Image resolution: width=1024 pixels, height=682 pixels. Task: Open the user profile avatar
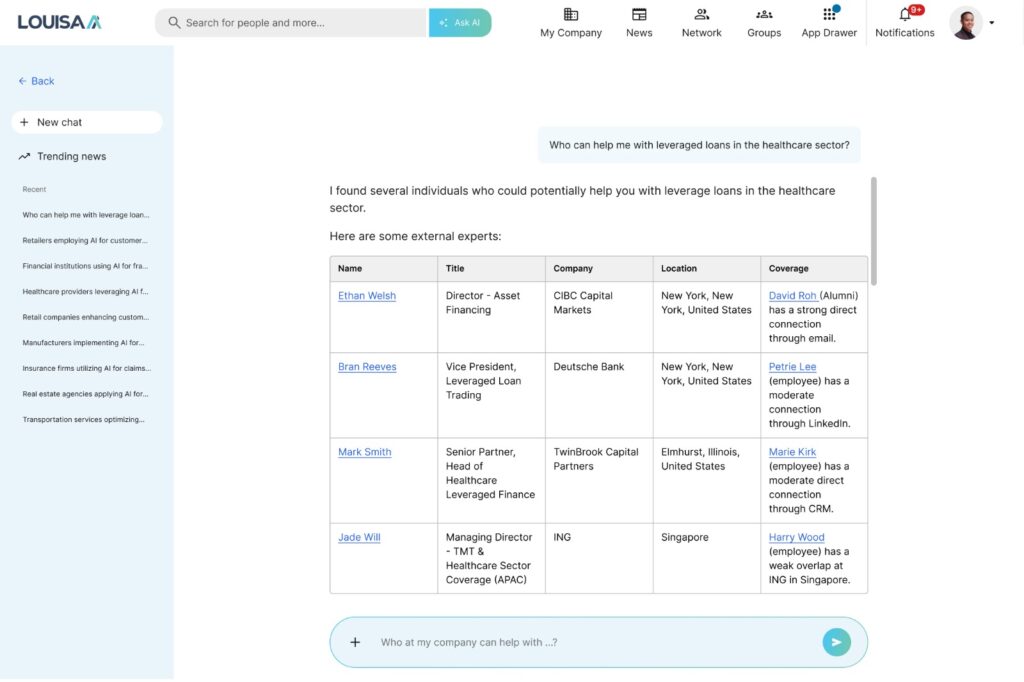click(x=965, y=23)
